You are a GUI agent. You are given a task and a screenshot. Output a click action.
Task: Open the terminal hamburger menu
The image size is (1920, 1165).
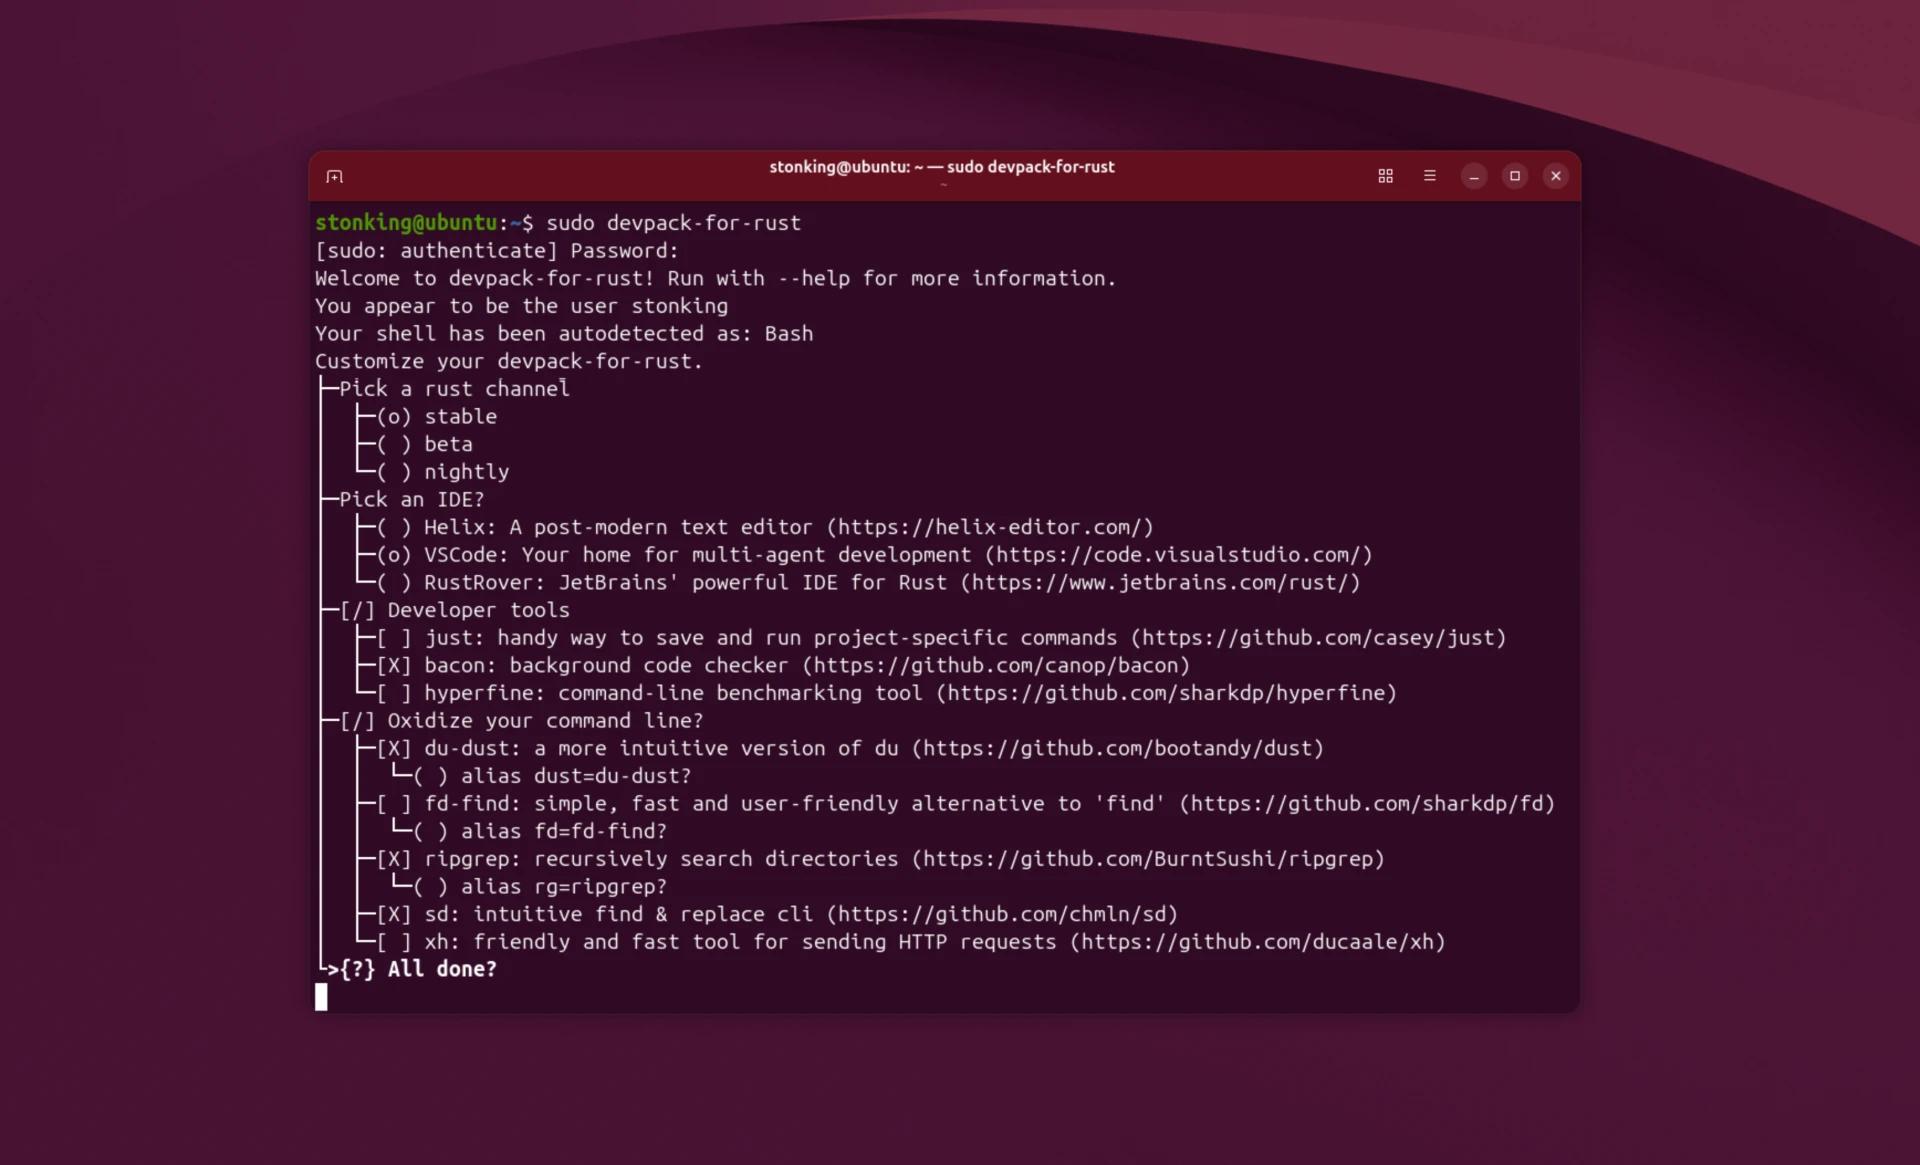pos(1429,176)
